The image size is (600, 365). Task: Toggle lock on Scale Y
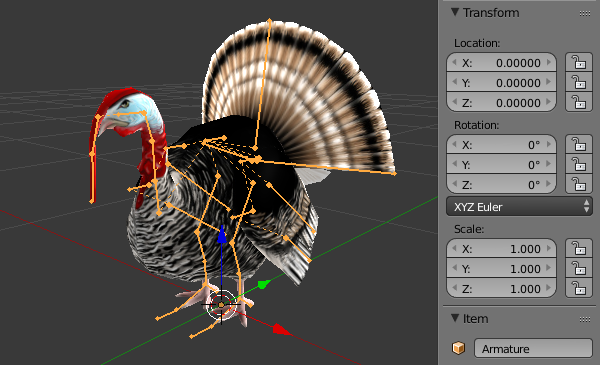tap(579, 268)
